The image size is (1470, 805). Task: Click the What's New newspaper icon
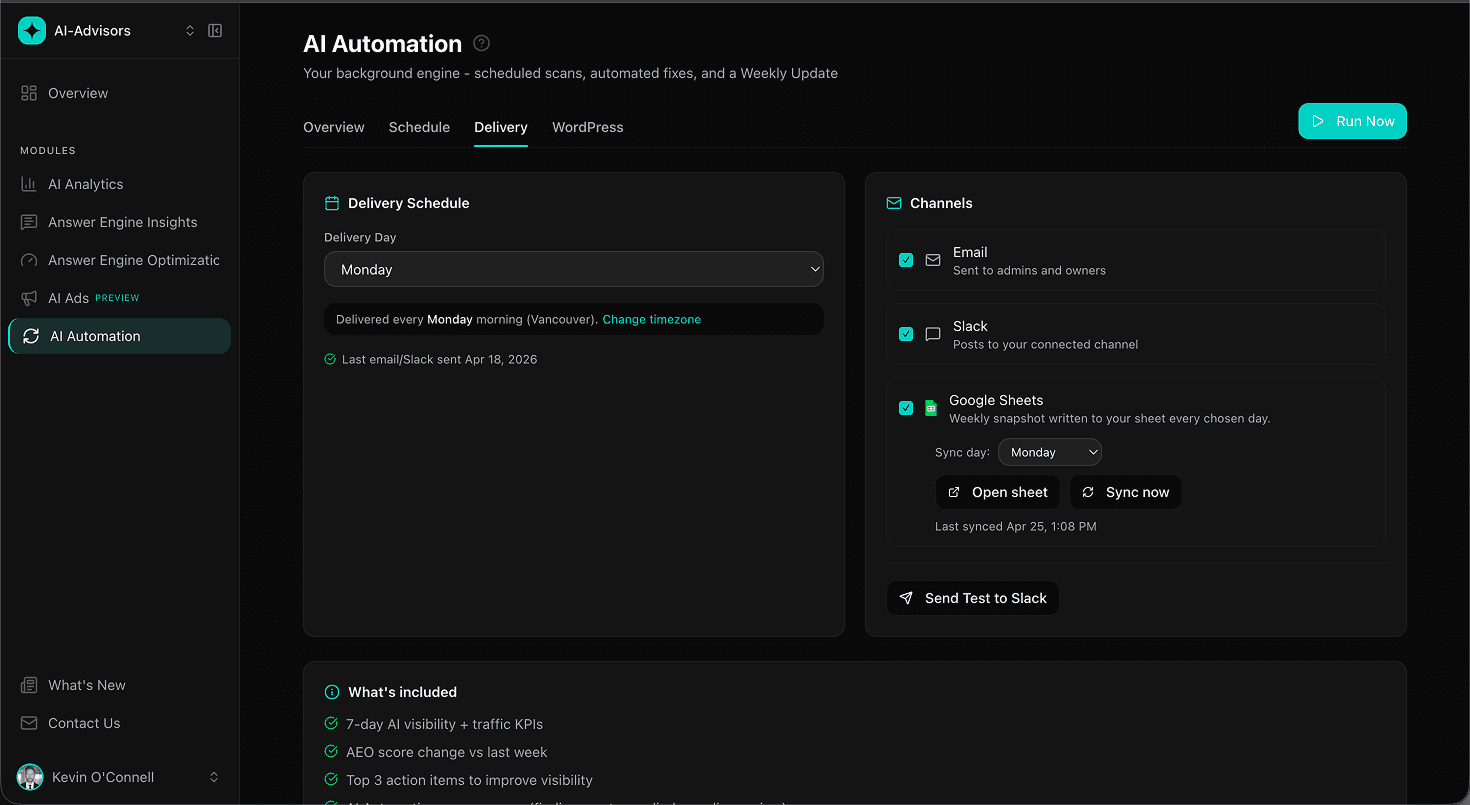[x=29, y=685]
